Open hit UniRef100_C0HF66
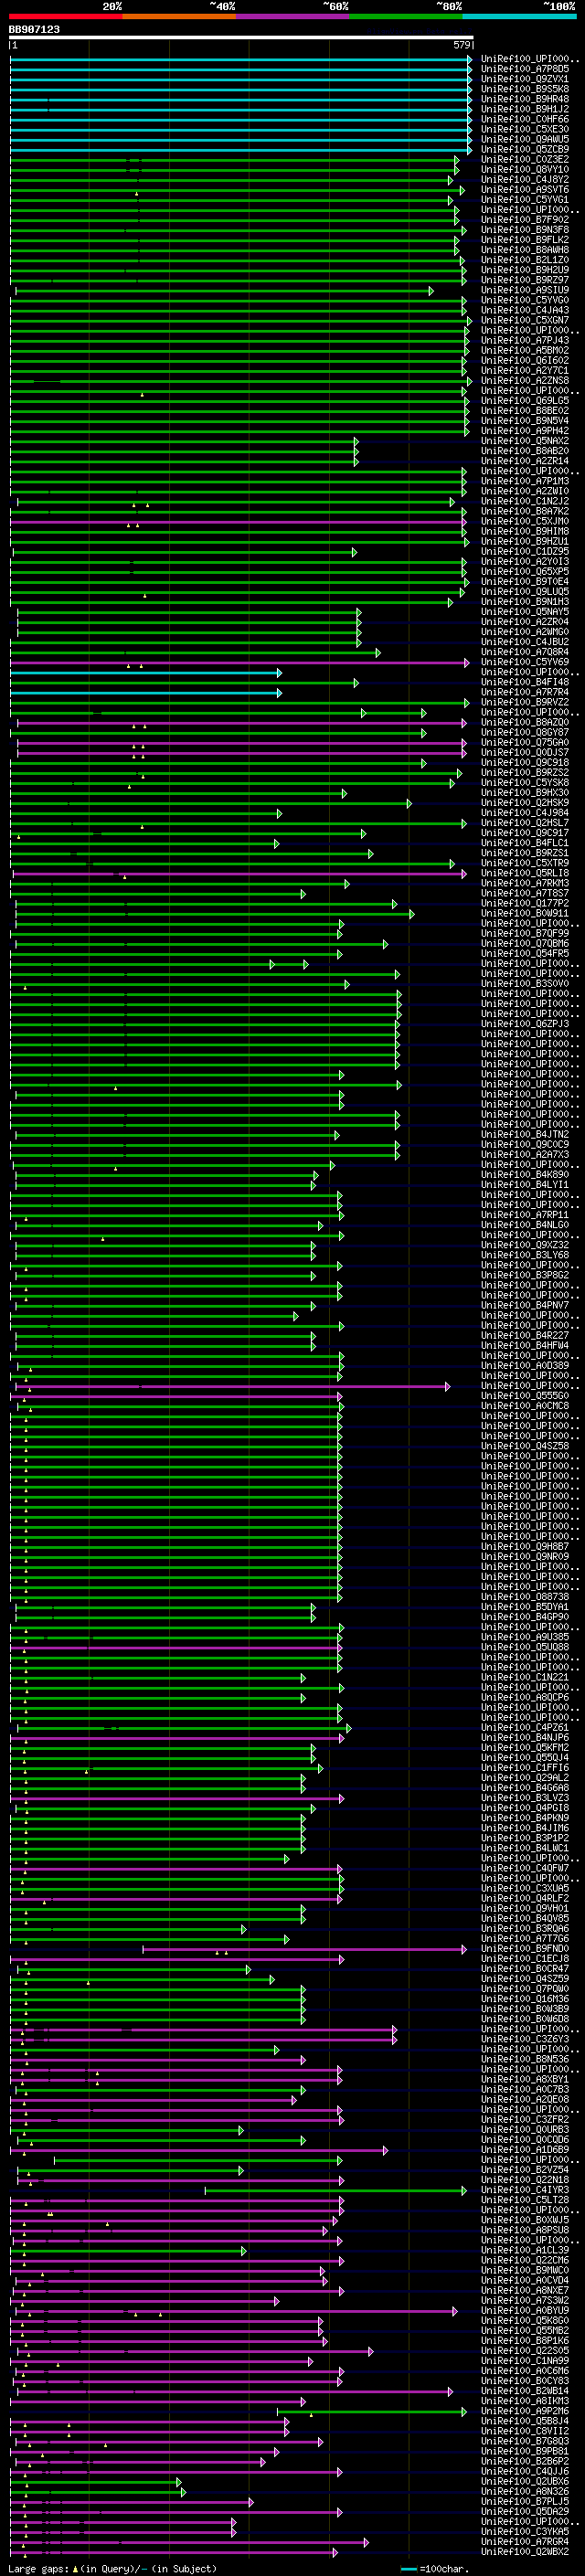This screenshot has width=585, height=2576. 525,119
